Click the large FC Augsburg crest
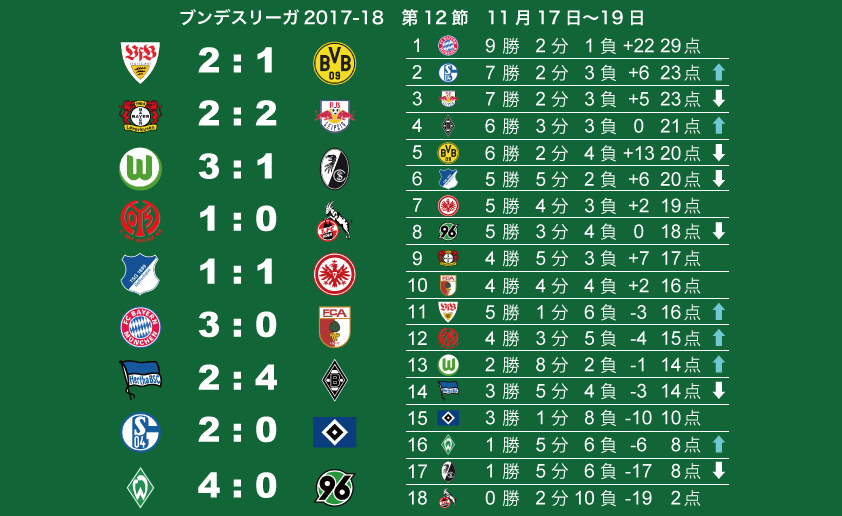The height and width of the screenshot is (516, 842). click(335, 327)
